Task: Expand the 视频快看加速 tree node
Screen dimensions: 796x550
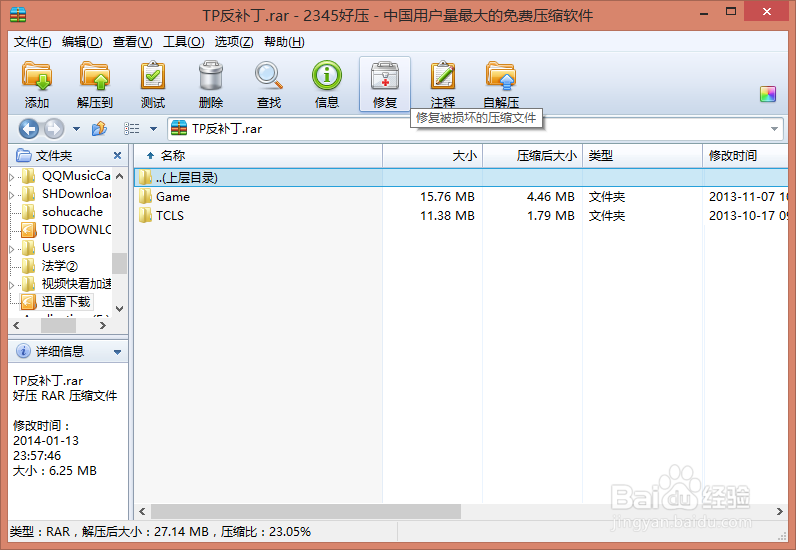Action: [x=12, y=285]
